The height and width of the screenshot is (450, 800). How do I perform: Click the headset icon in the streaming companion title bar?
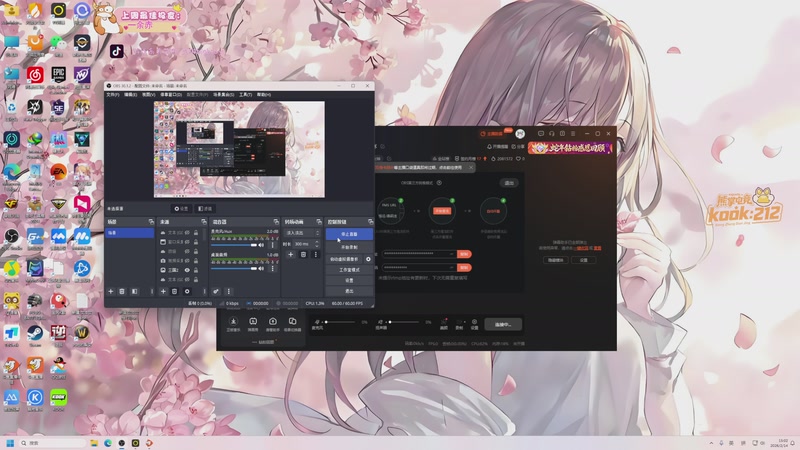pos(552,134)
